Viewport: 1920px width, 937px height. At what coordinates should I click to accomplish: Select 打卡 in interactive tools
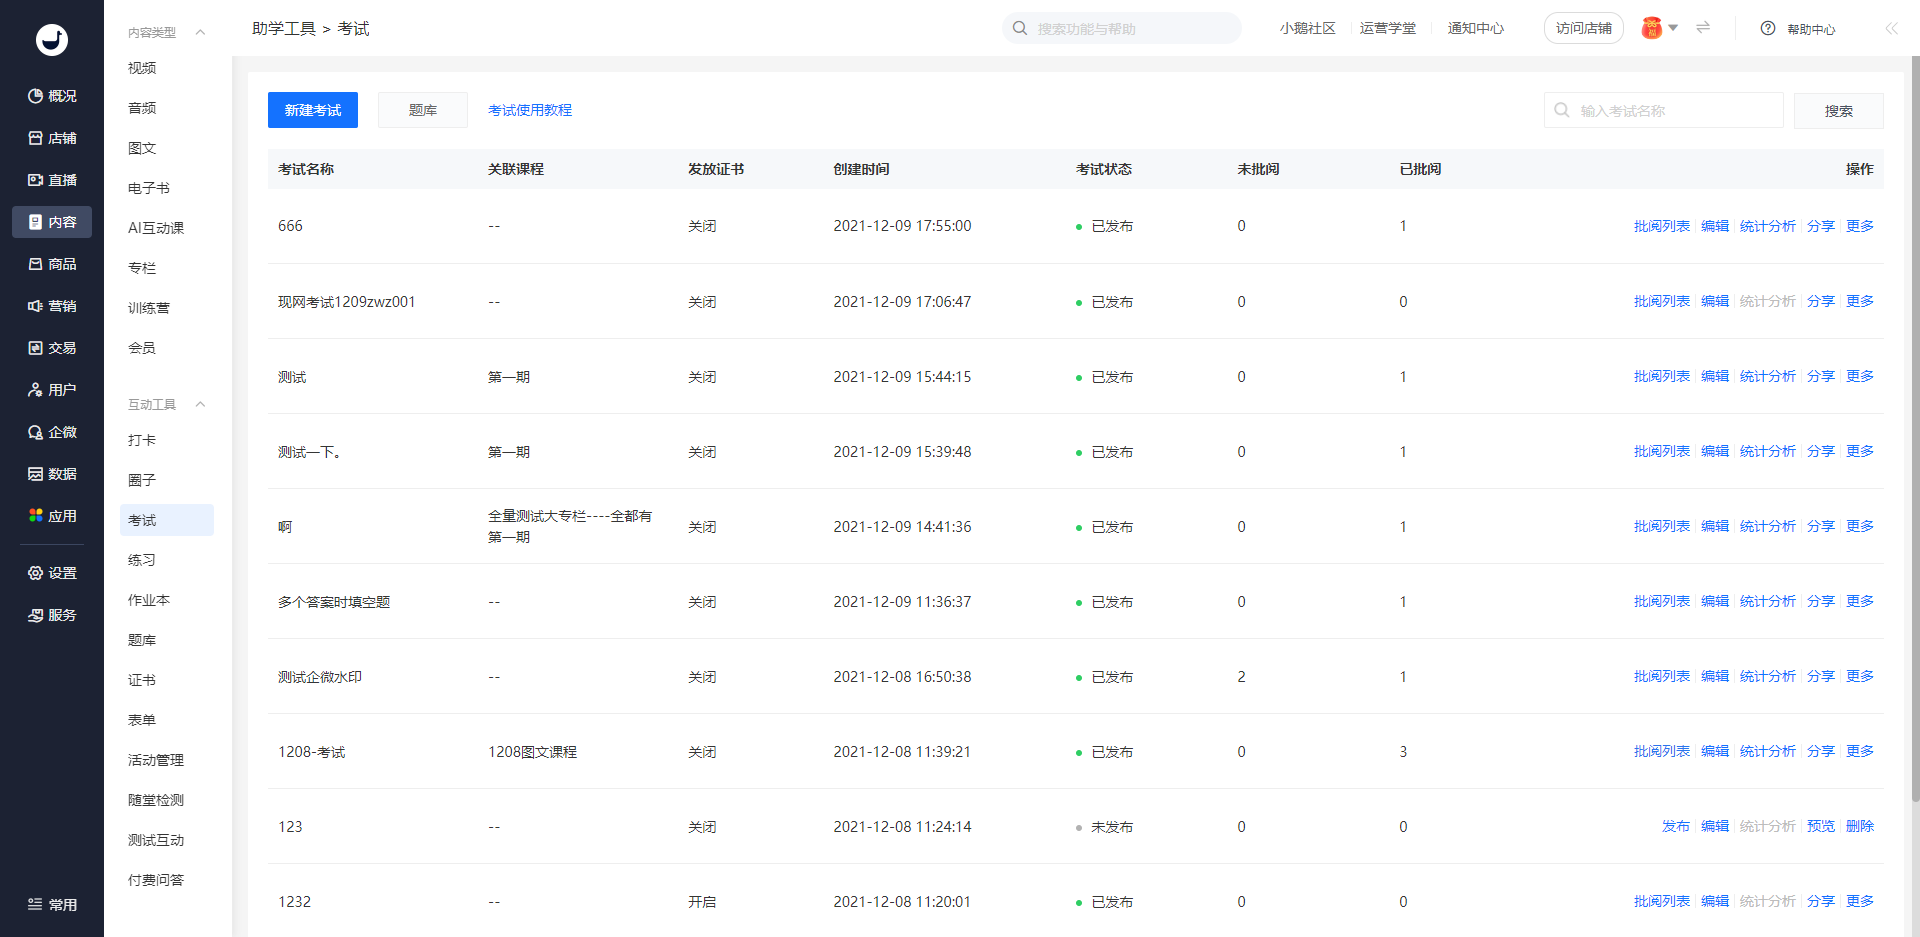pyautogui.click(x=142, y=440)
